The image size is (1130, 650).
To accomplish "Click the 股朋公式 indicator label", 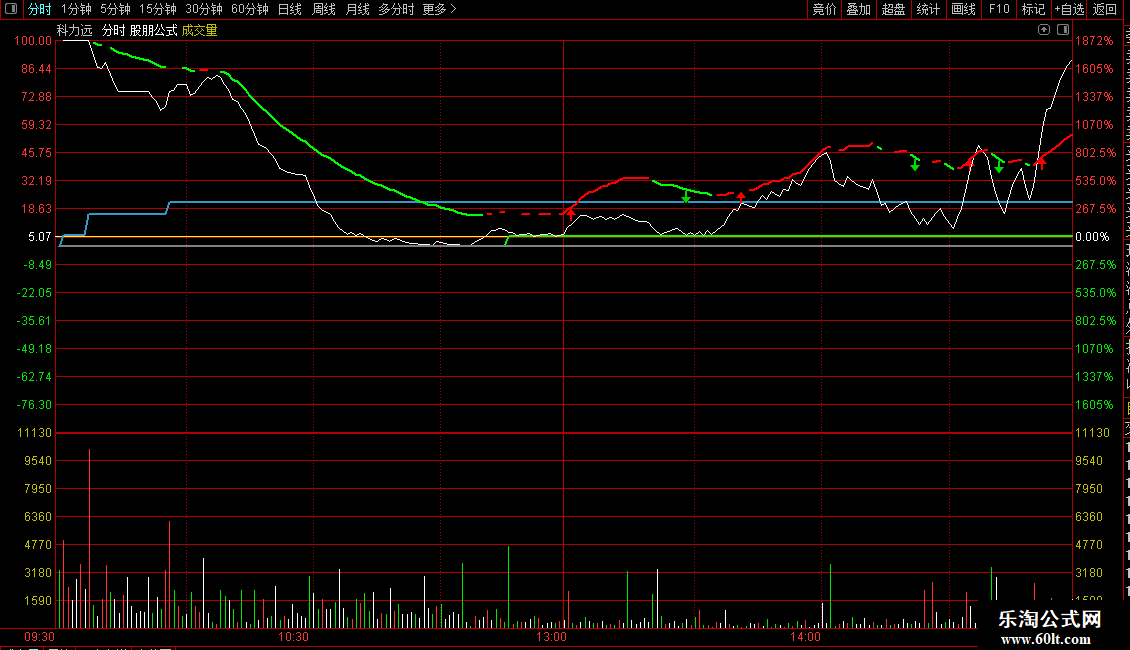I will point(154,30).
